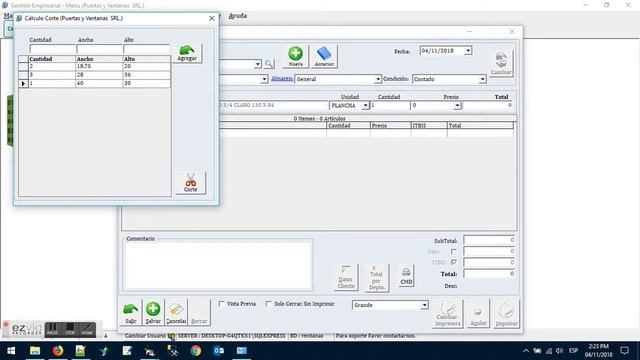Click the ezvid recorder Pause button
Image resolution: width=640 pixels, height=360 pixels.
(52, 329)
